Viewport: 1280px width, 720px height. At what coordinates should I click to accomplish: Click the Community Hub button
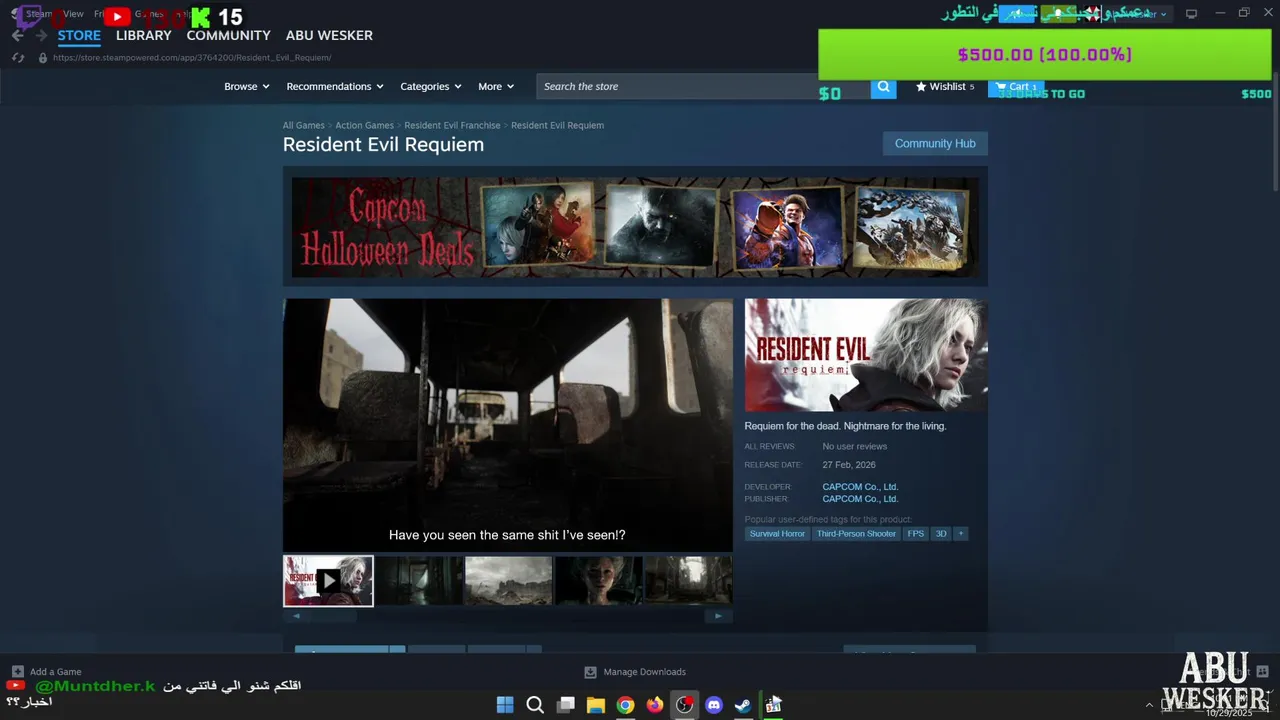coord(935,144)
